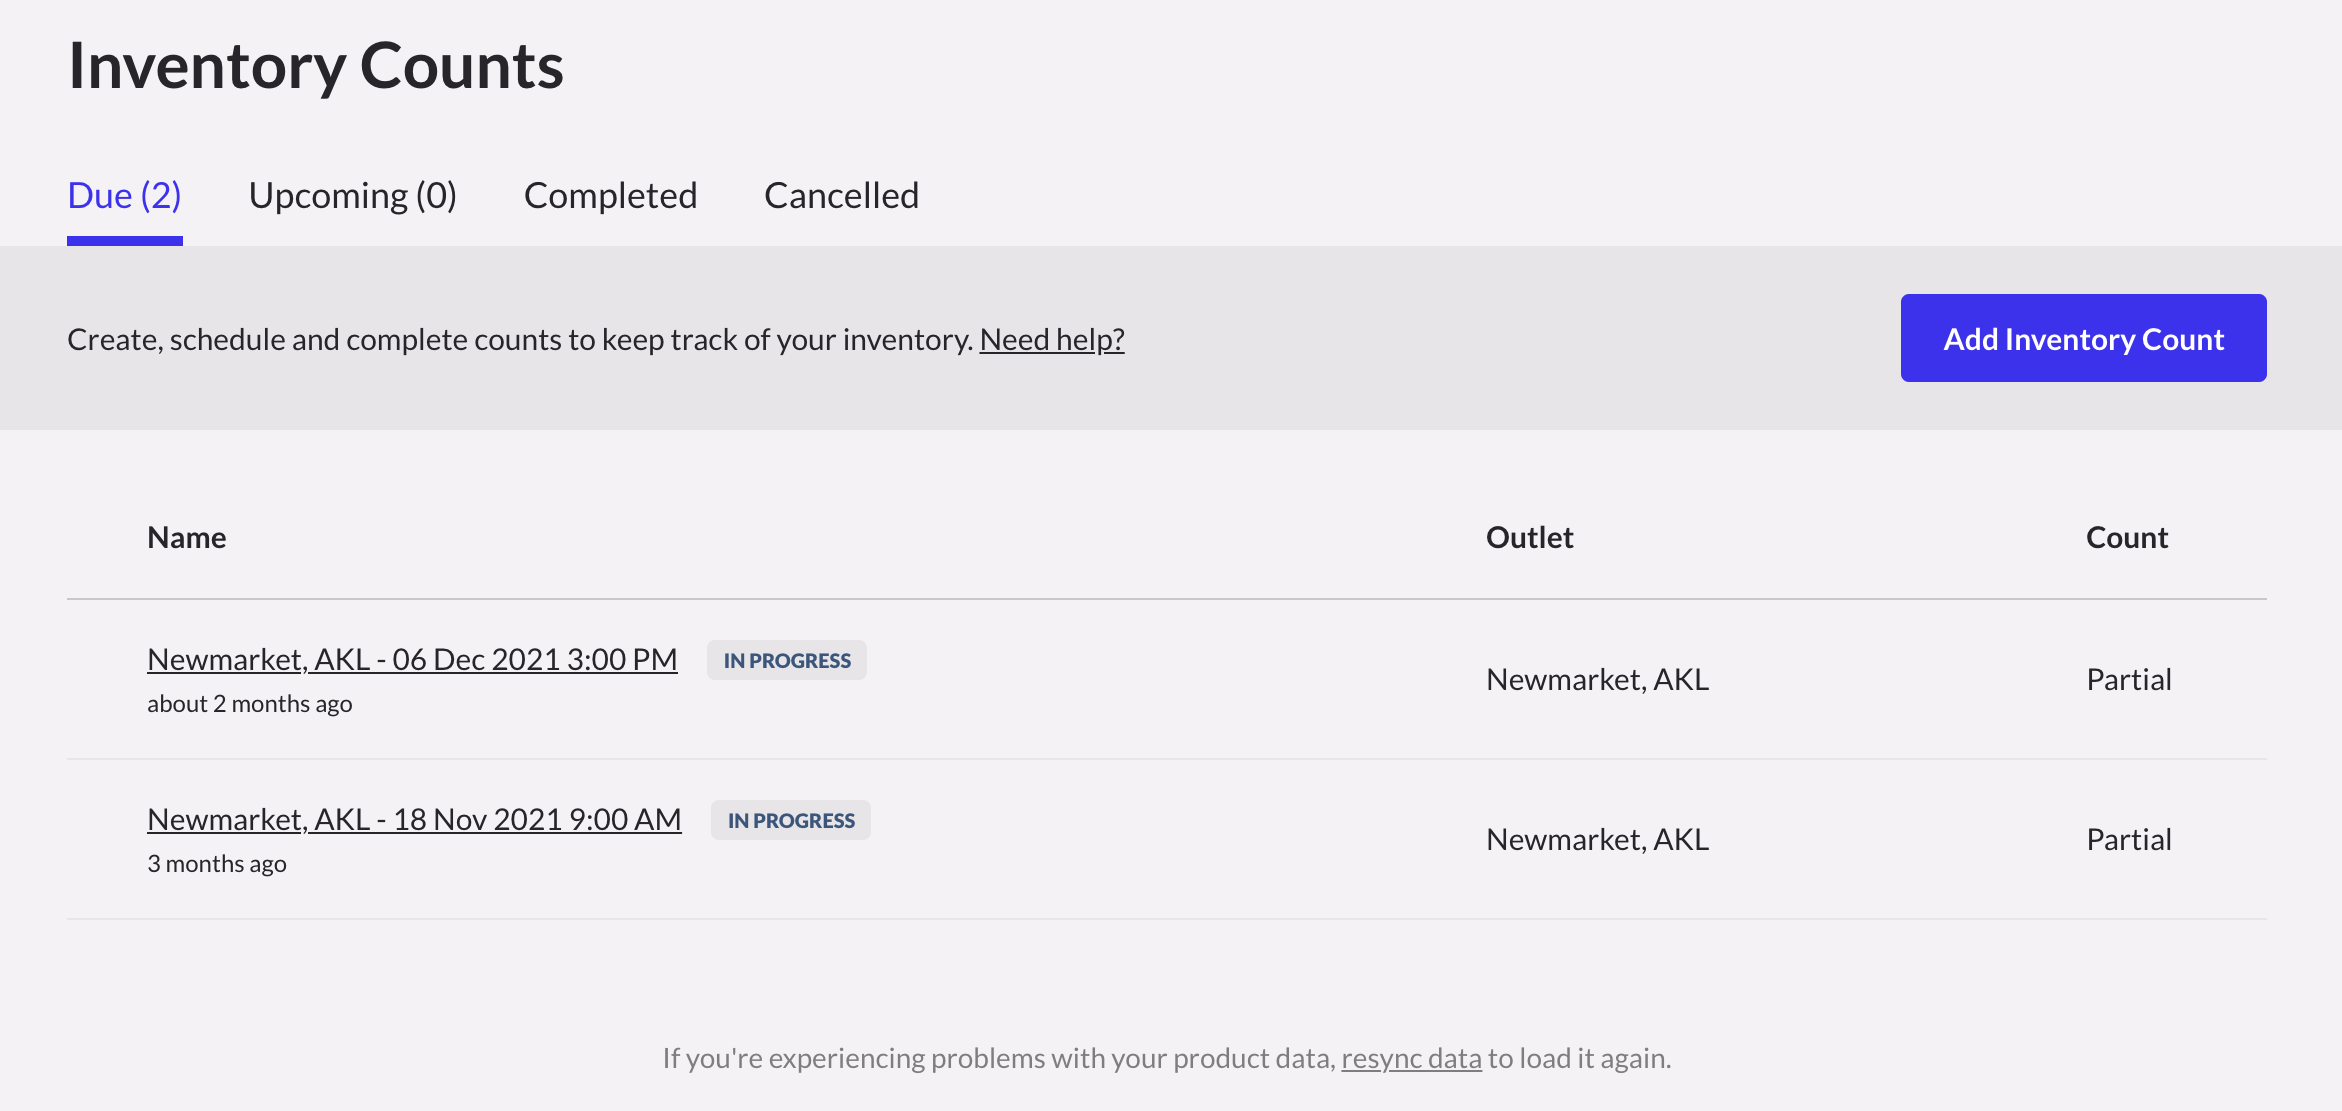Screen dimensions: 2342x1111
Task: Open the Need help? link
Action: 1052,339
